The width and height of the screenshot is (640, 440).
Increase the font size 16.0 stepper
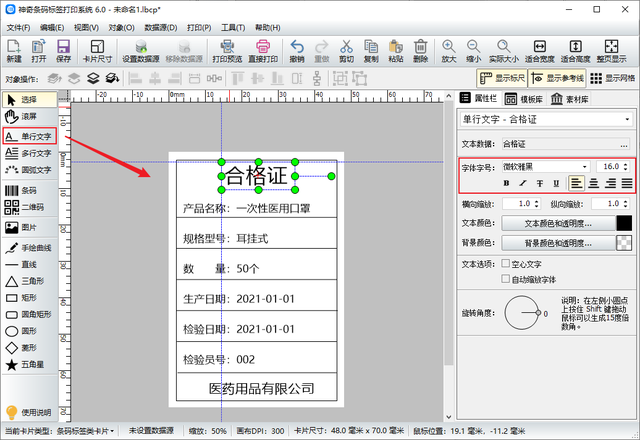(x=626, y=164)
